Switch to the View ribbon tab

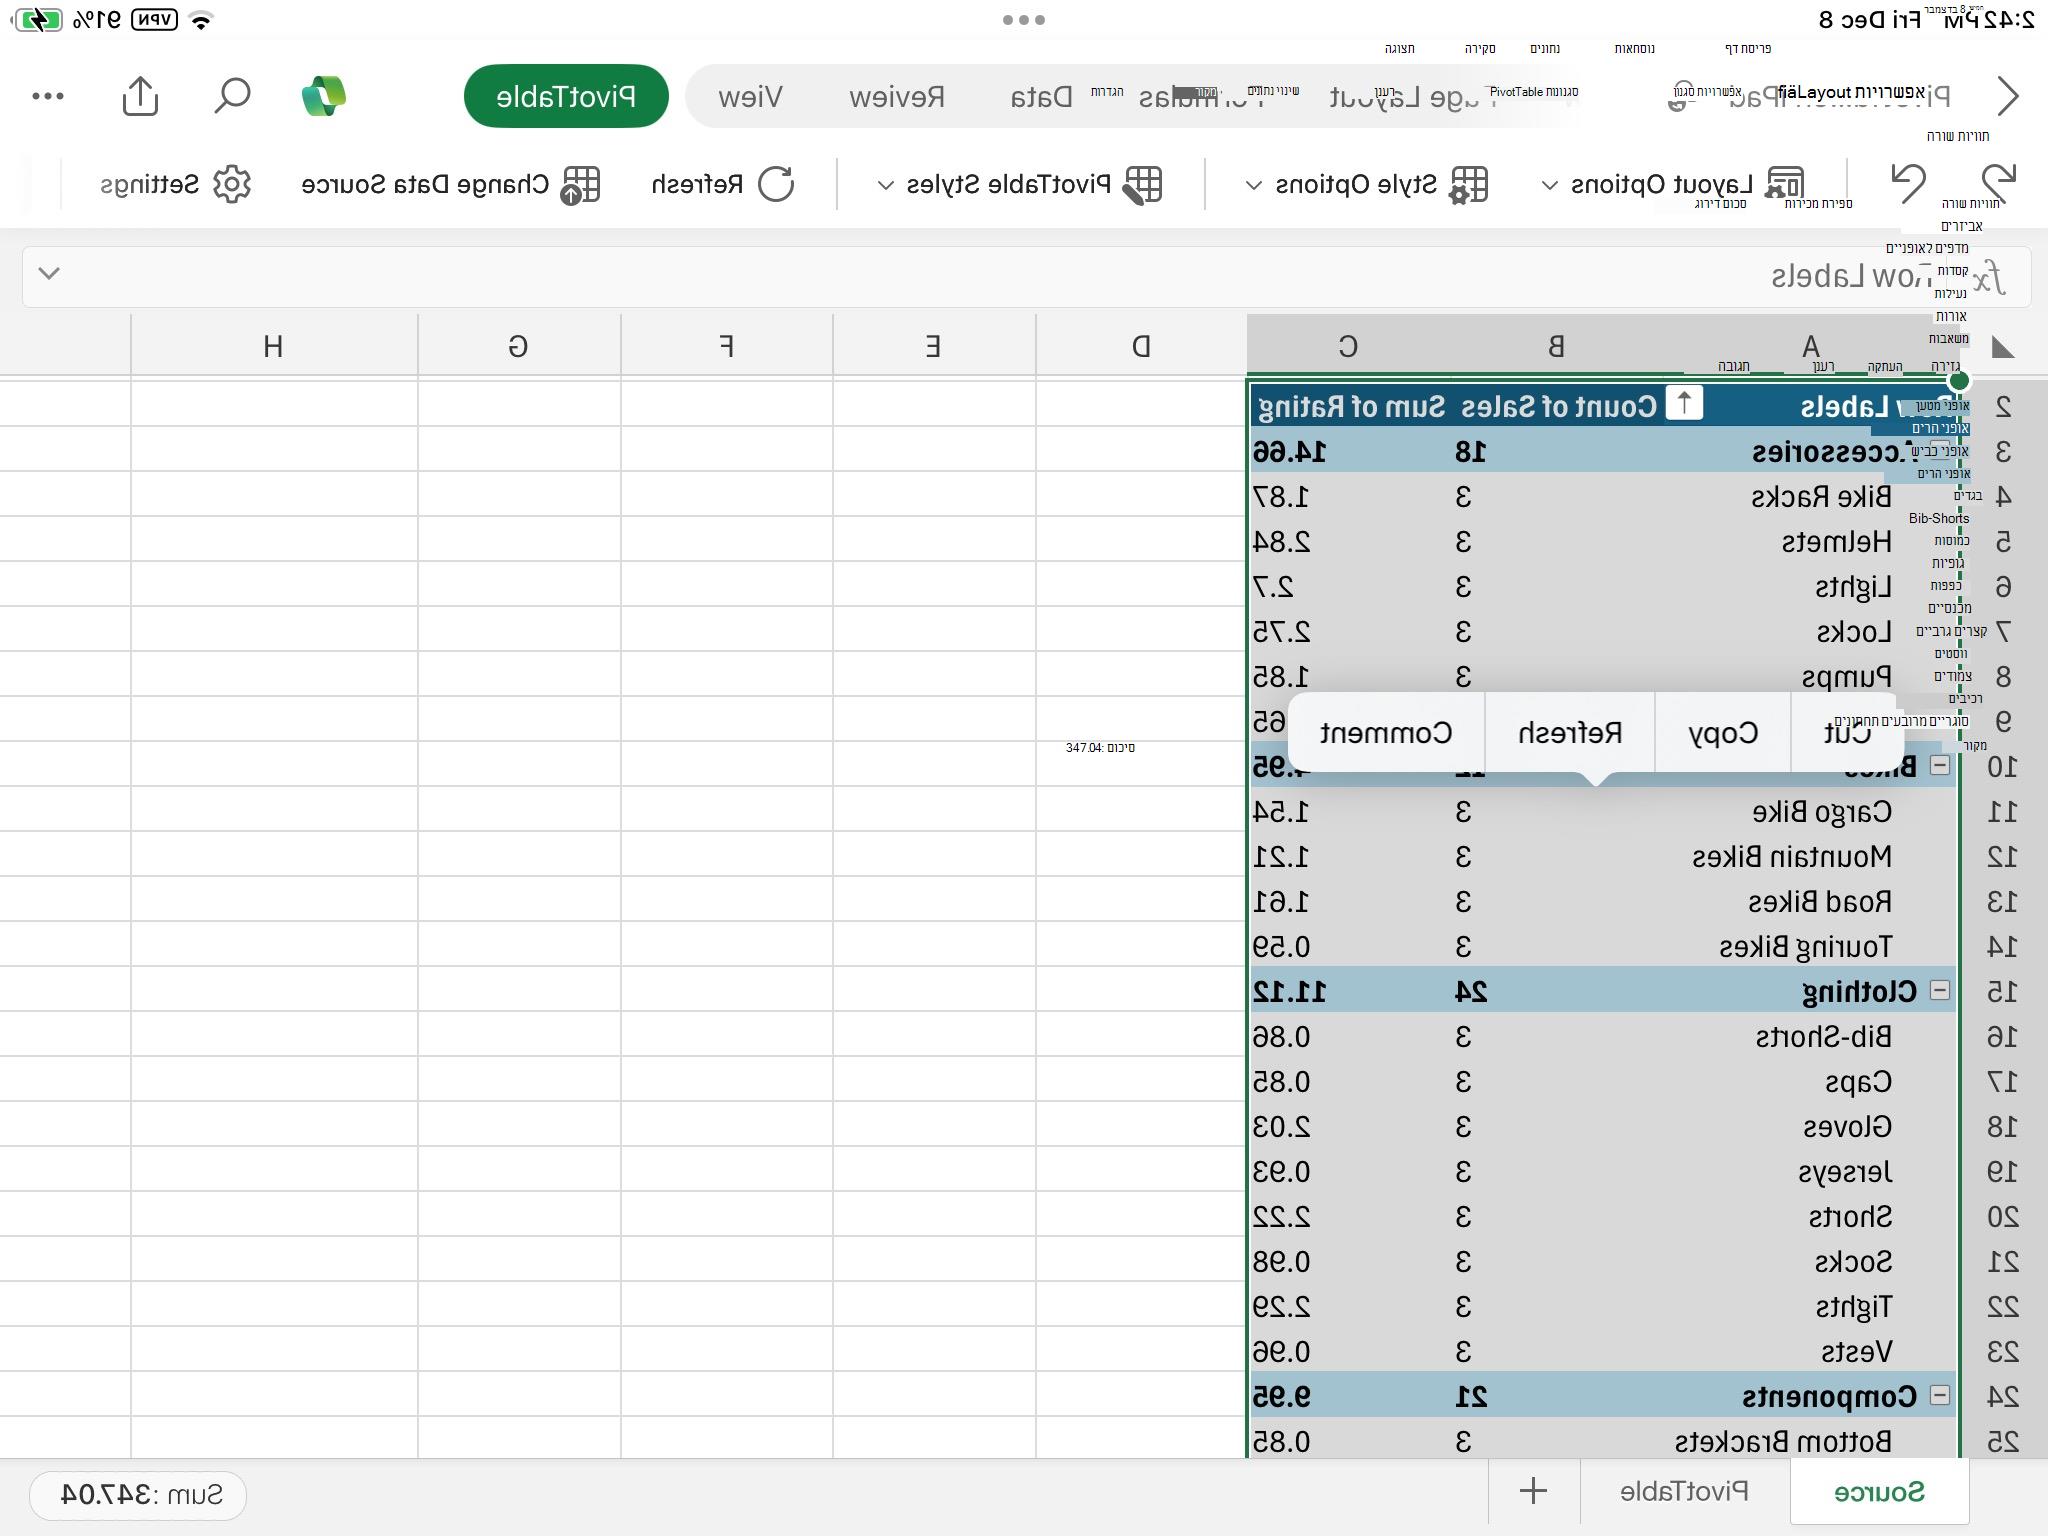pos(751,96)
